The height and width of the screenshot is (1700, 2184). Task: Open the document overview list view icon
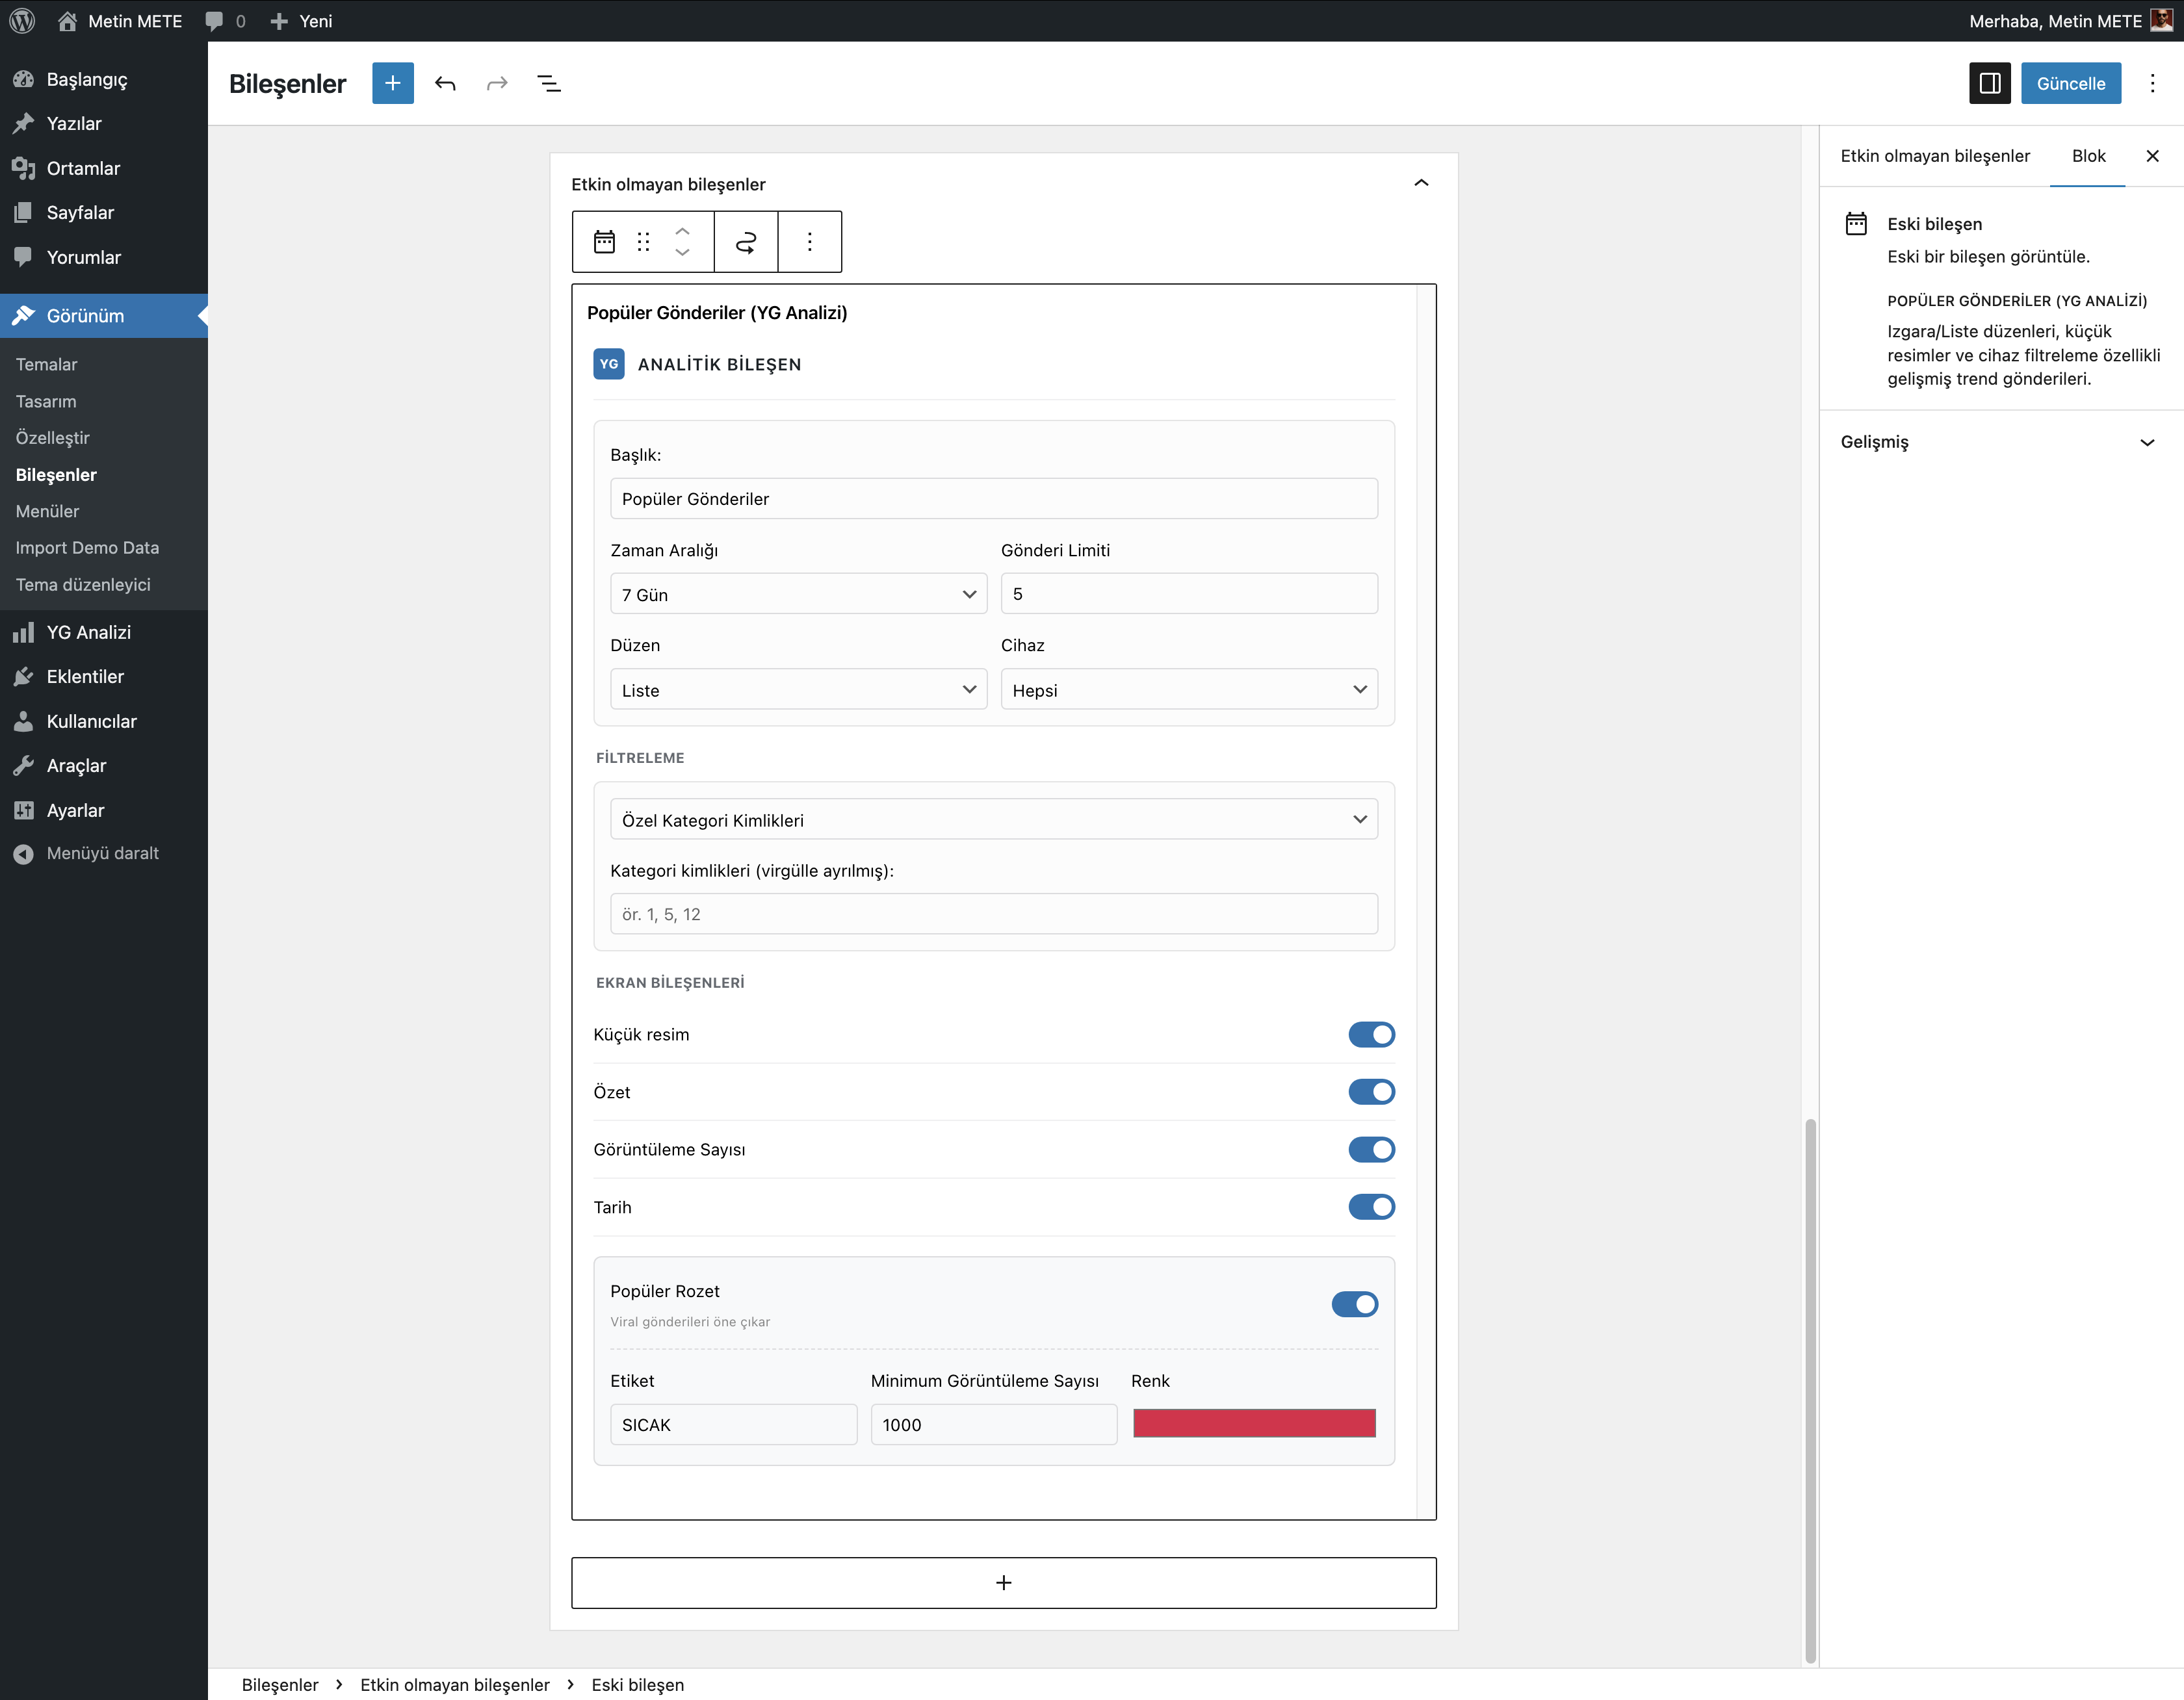pos(549,83)
